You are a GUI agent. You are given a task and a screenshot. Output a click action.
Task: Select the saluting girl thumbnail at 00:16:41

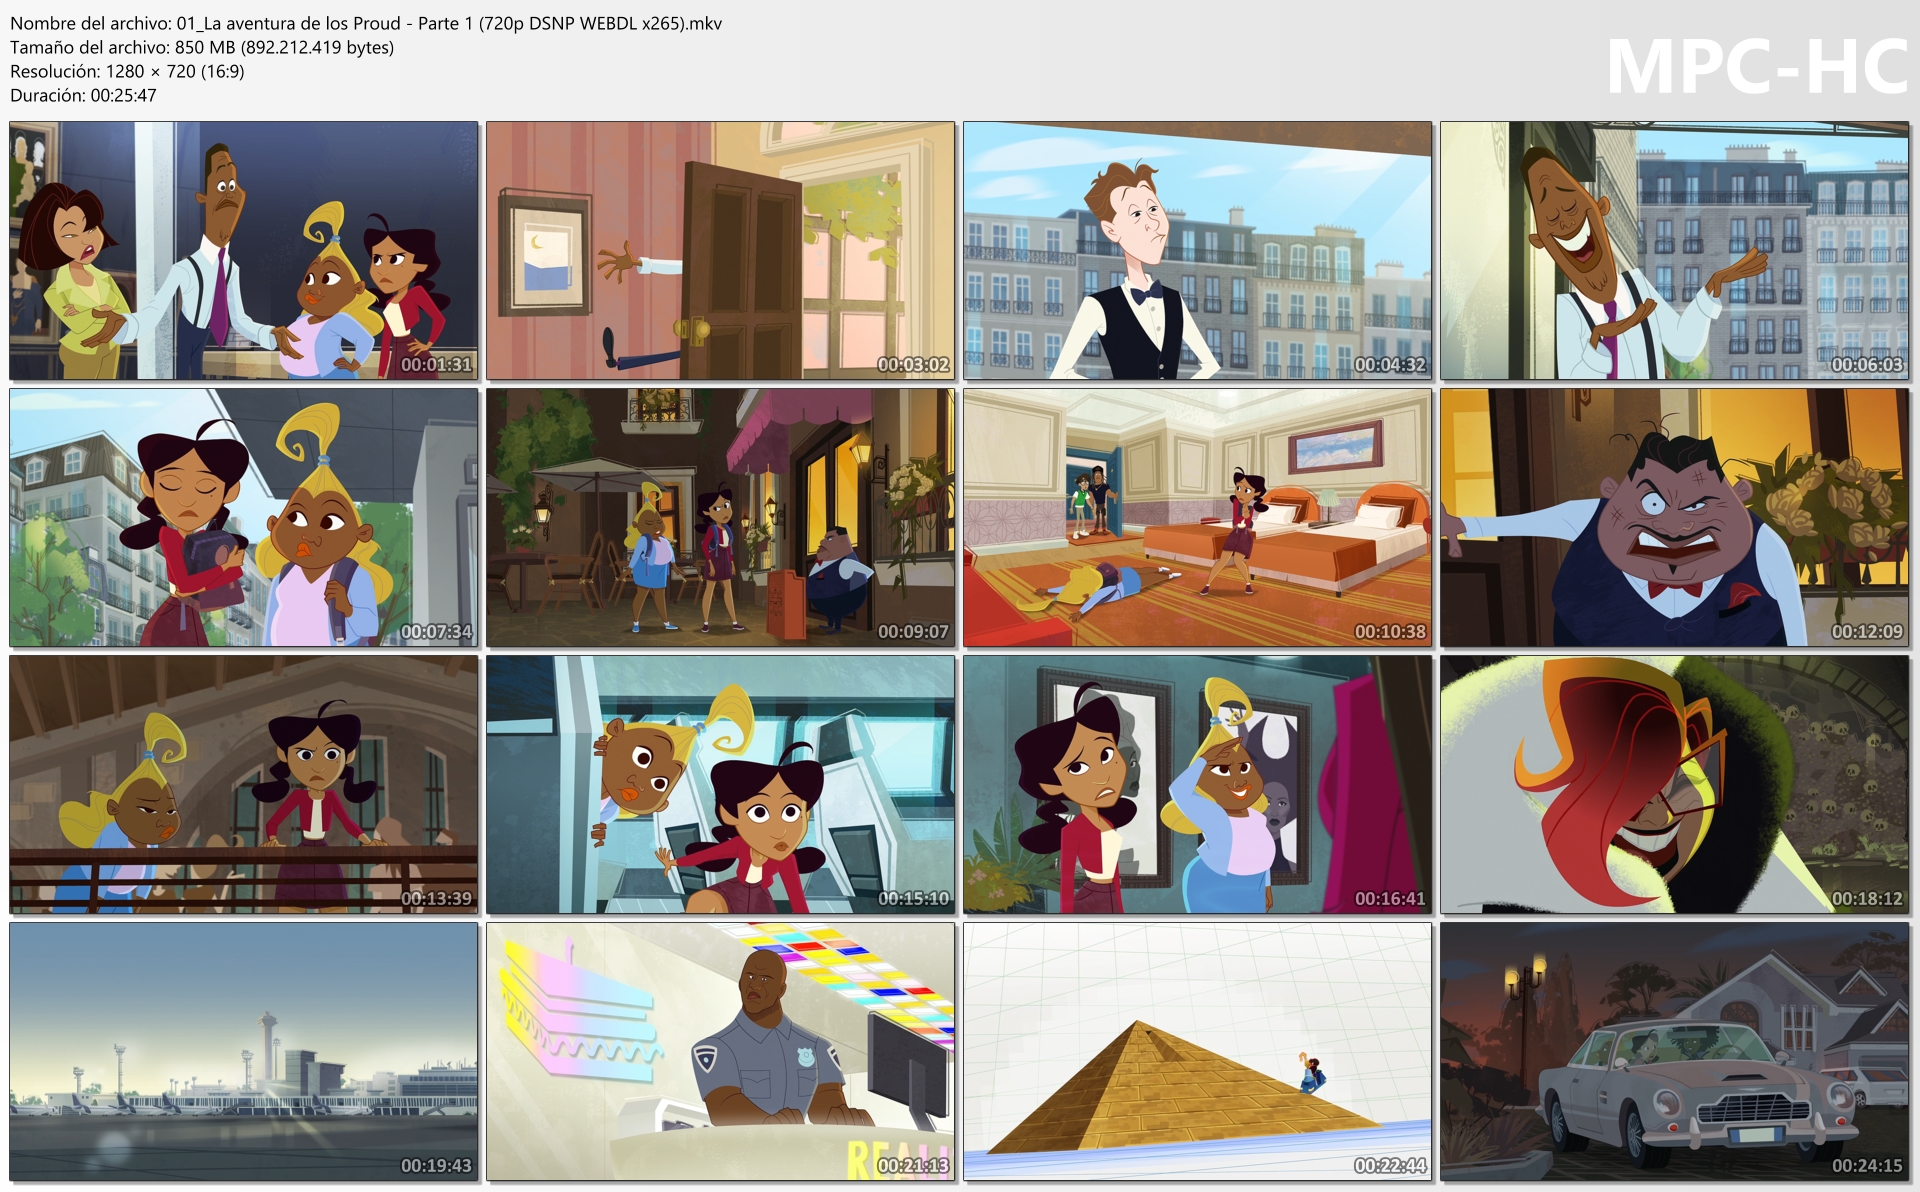1197,785
